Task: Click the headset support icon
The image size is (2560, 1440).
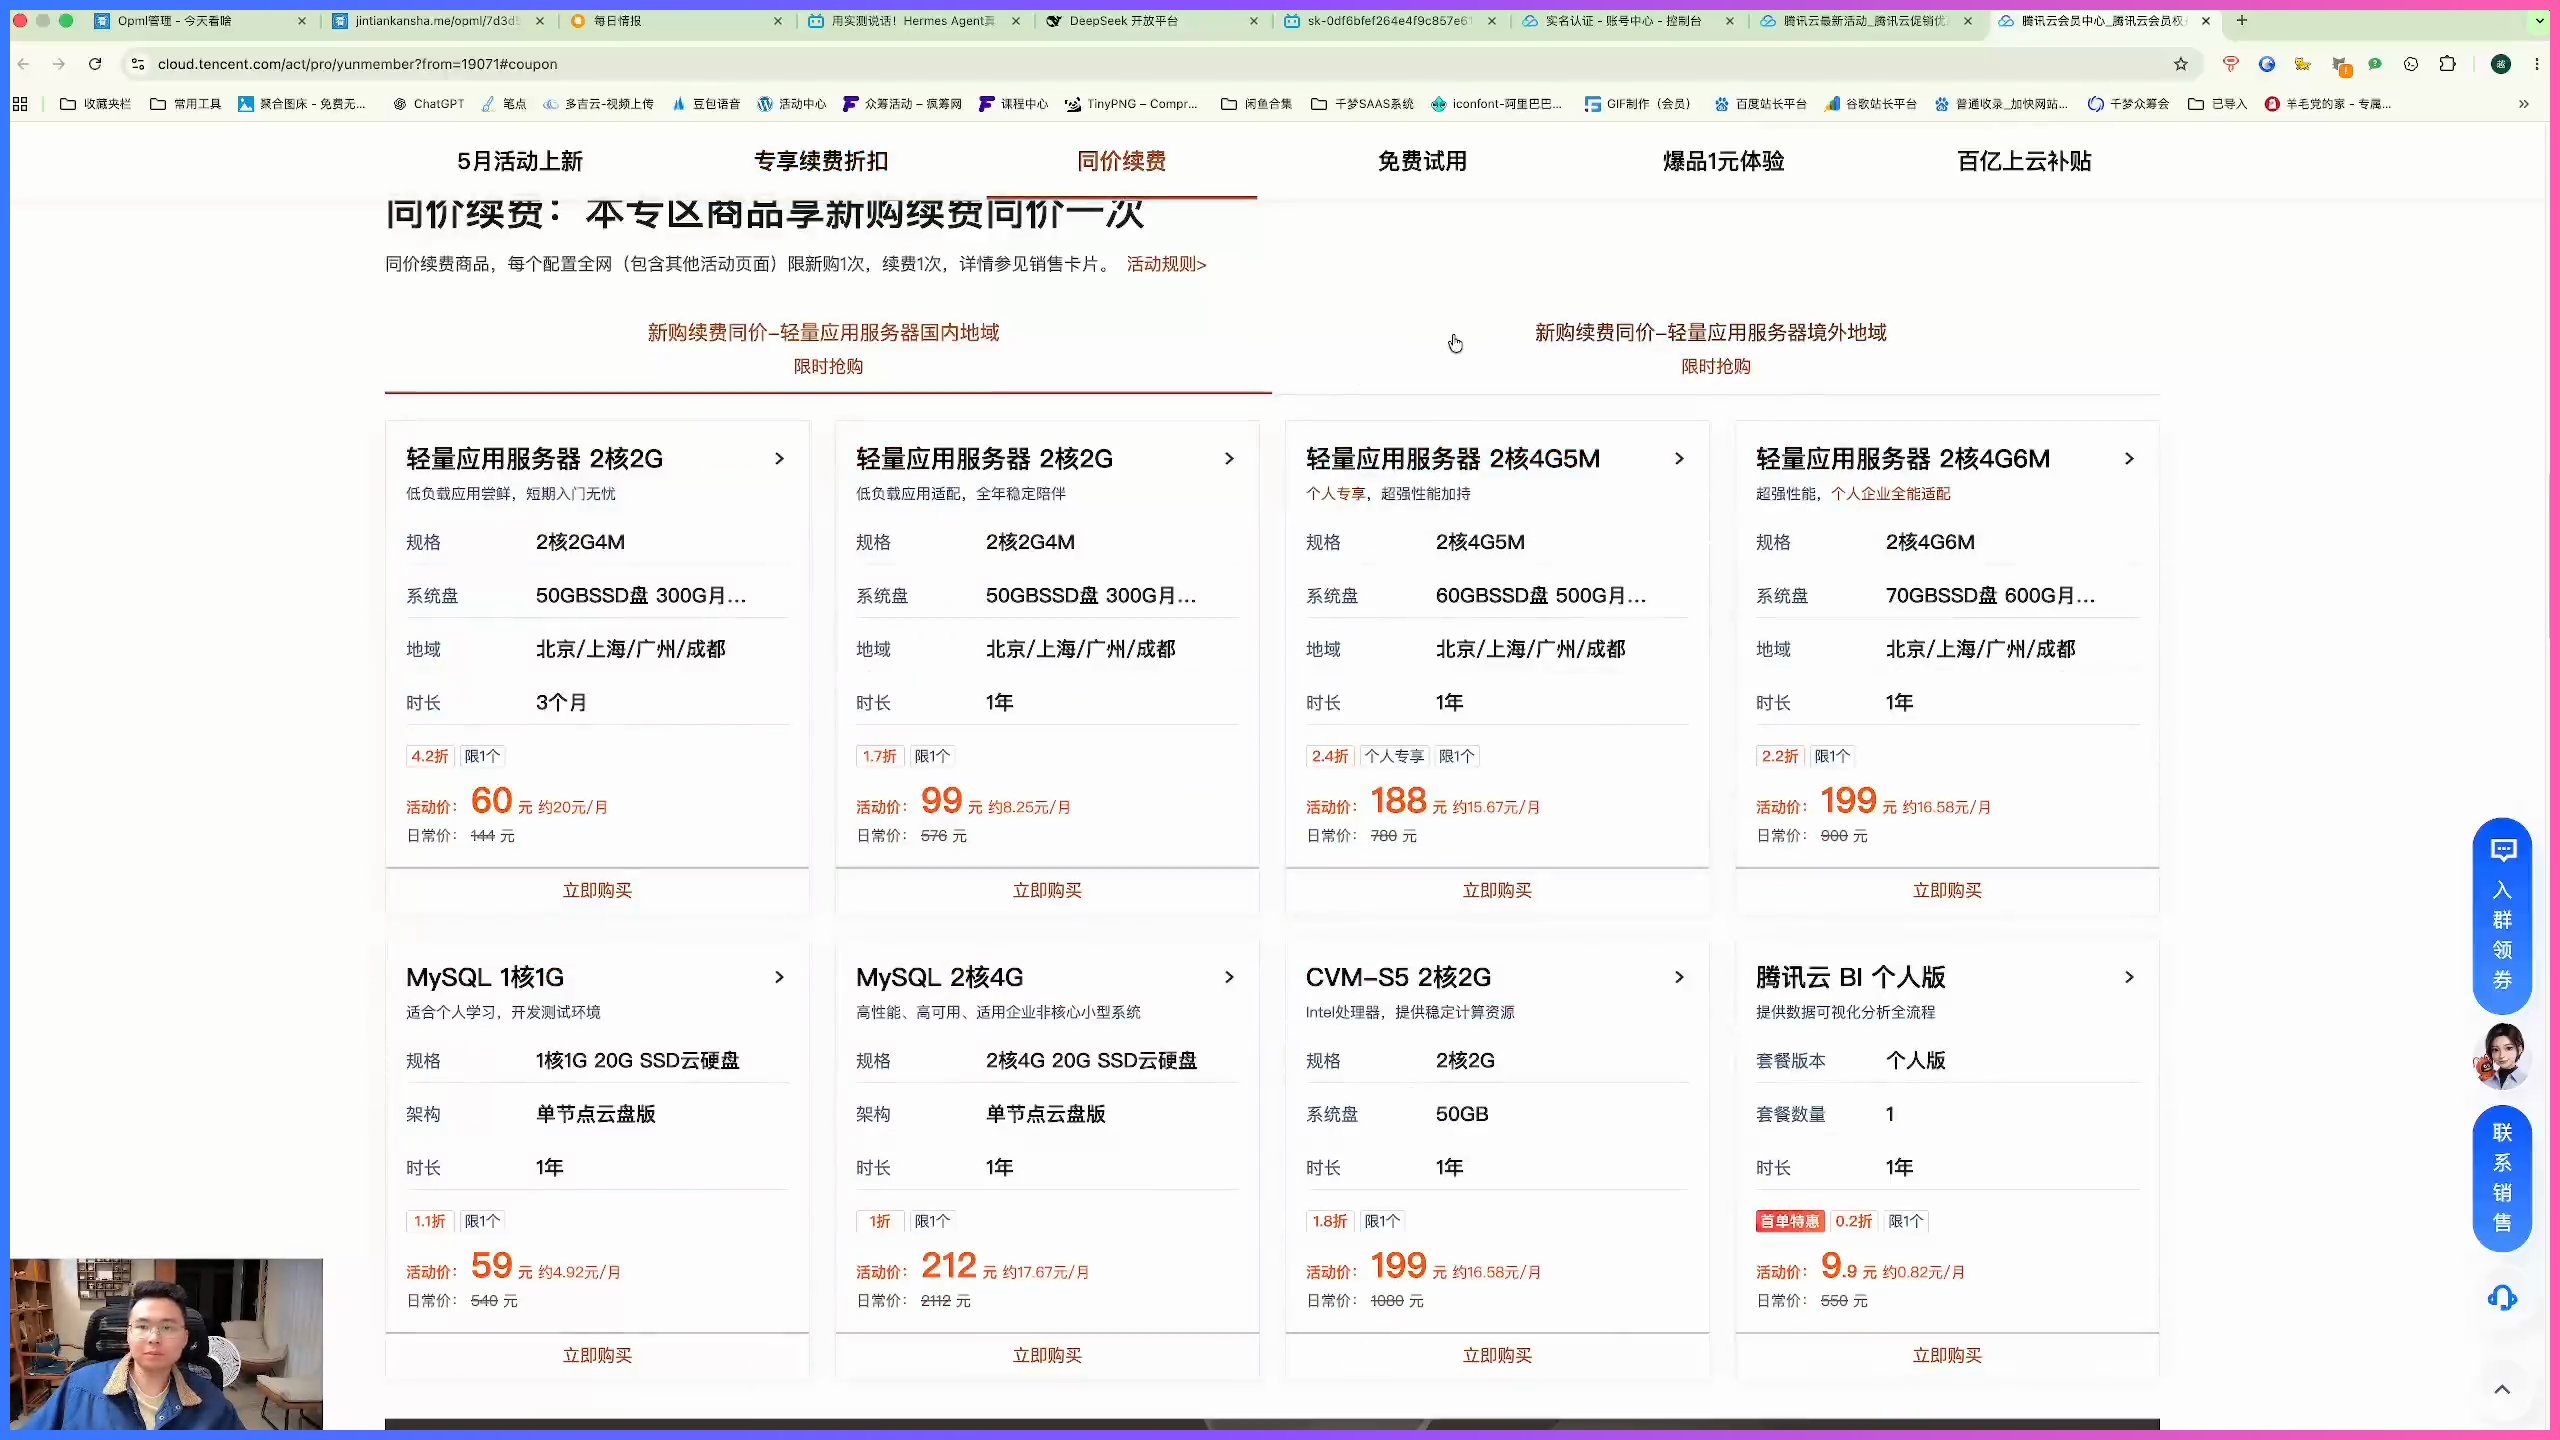Action: 2502,1298
